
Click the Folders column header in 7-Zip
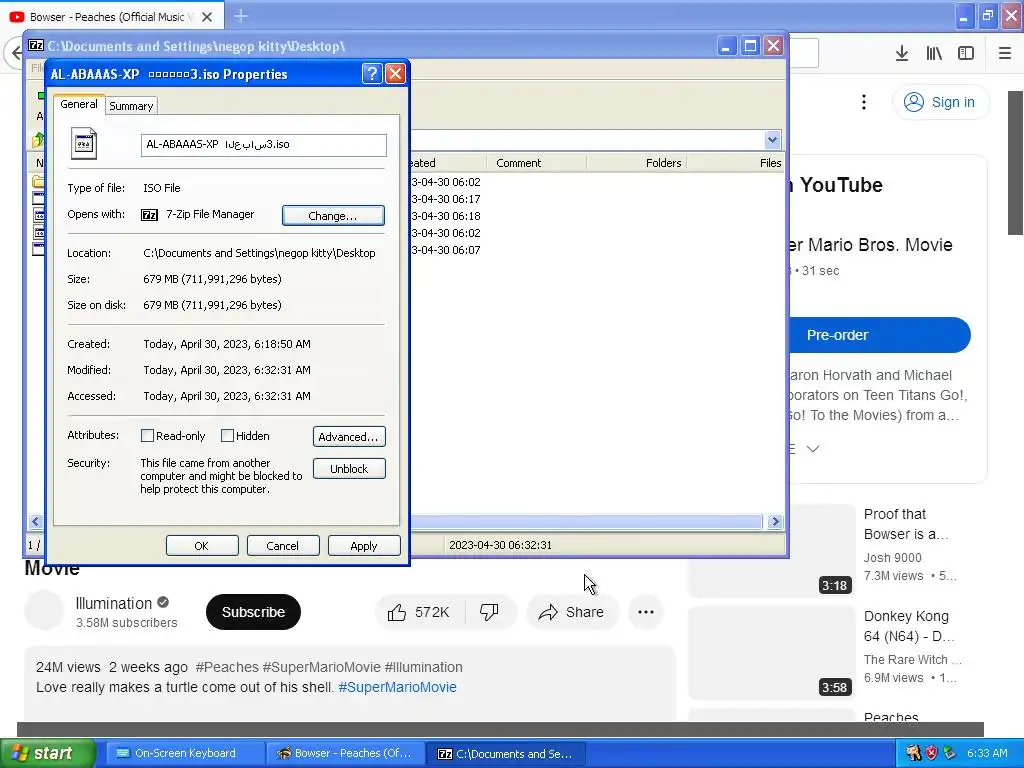click(x=637, y=163)
